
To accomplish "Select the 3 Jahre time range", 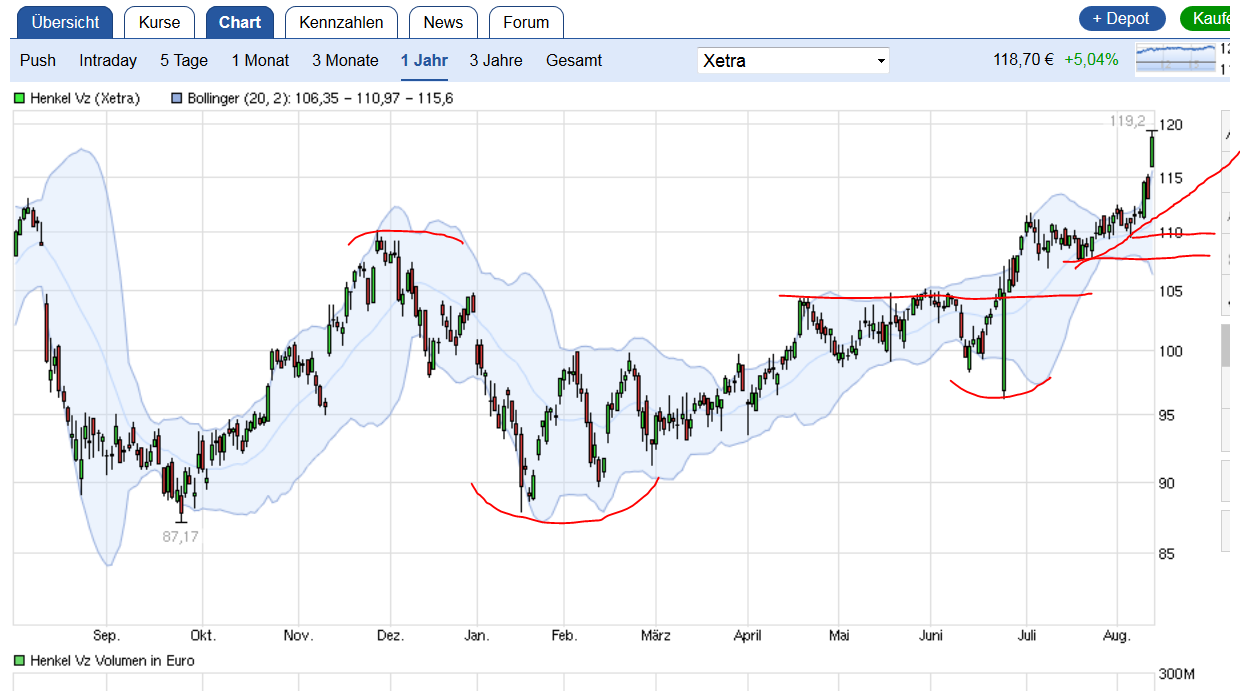I will point(496,61).
